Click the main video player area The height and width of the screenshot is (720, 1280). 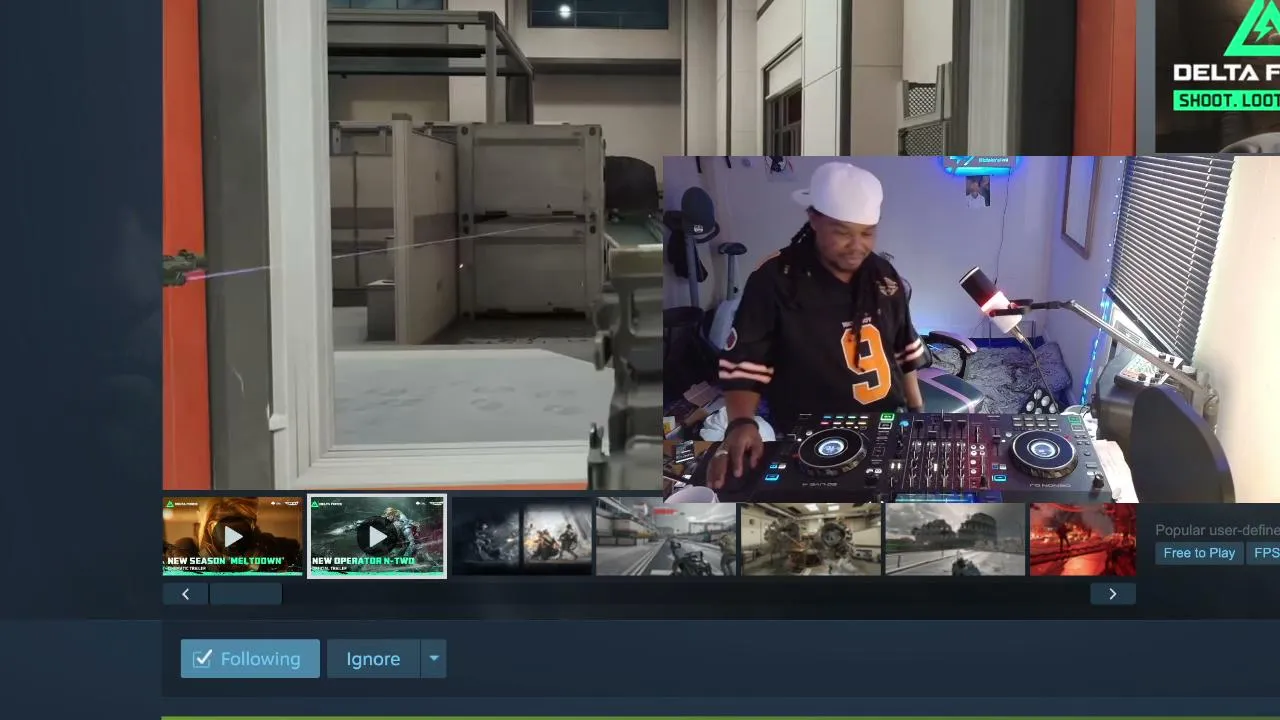point(649,245)
